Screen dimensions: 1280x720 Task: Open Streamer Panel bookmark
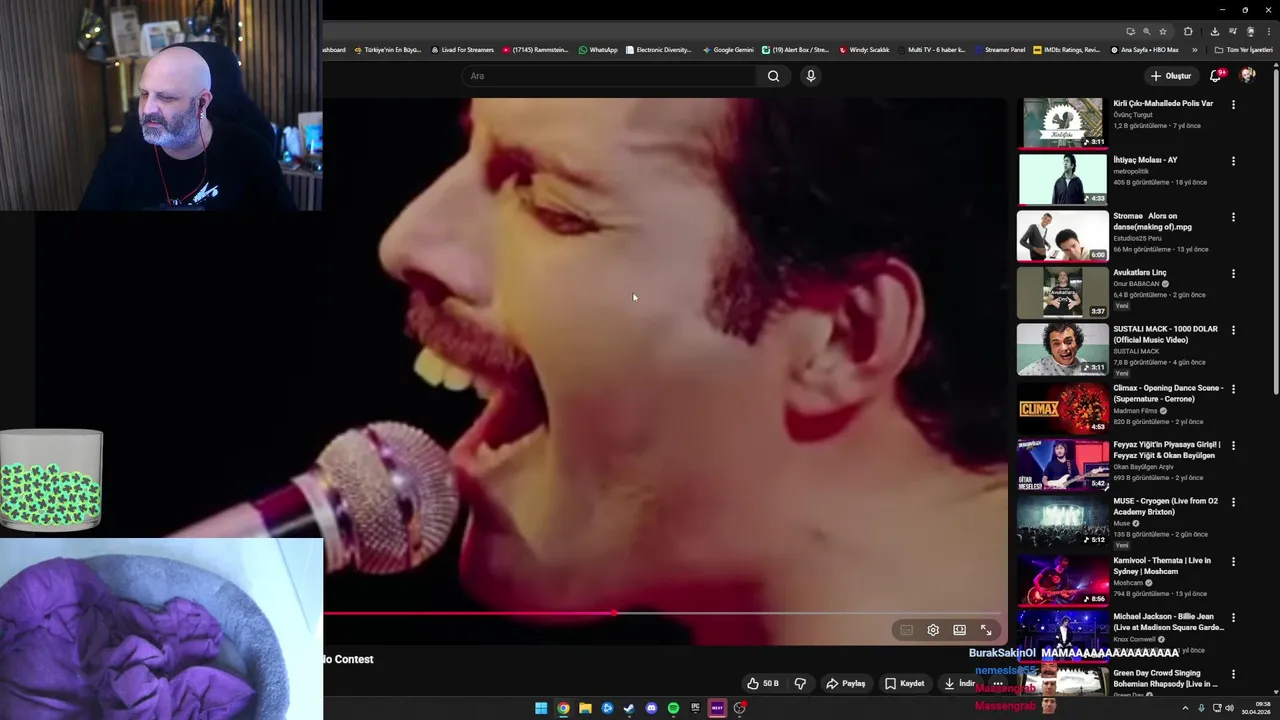coord(999,50)
